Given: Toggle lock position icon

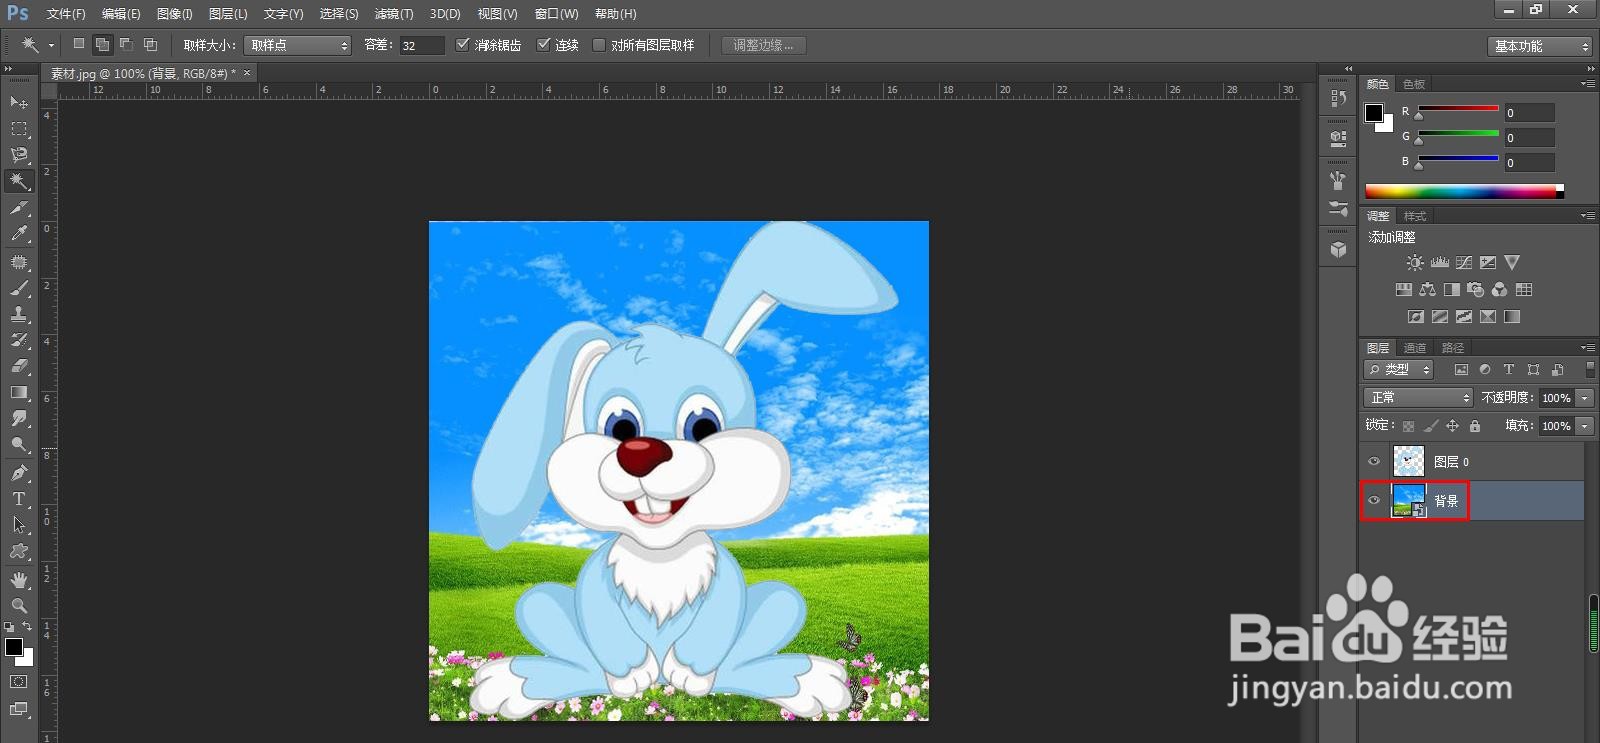Looking at the screenshot, I should point(1452,426).
